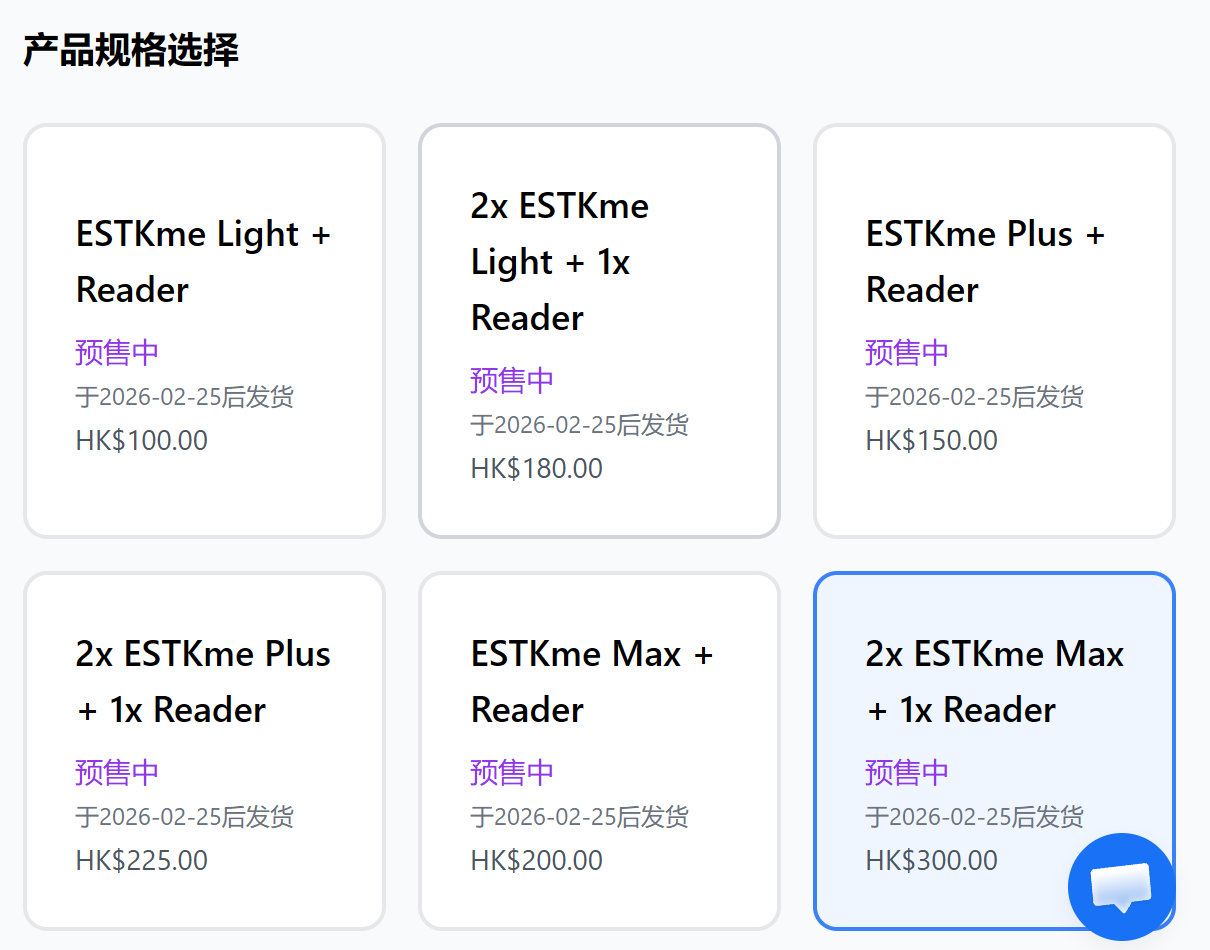Click 预售中 label under ESTKme Plus + Reader
Viewport: 1210px width, 950px height.
tap(907, 353)
